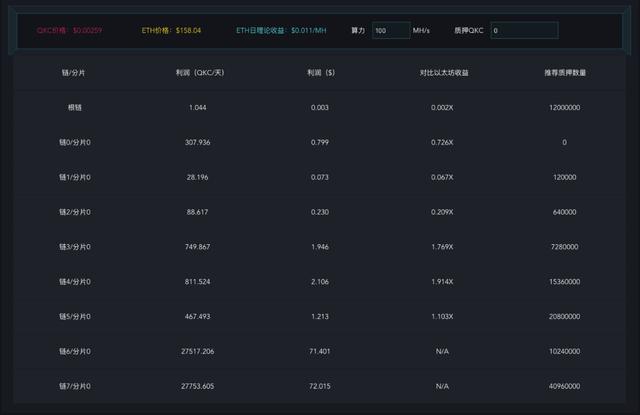The image size is (640, 415).
Task: Select the 链4/分片0 row label
Action: (75, 282)
